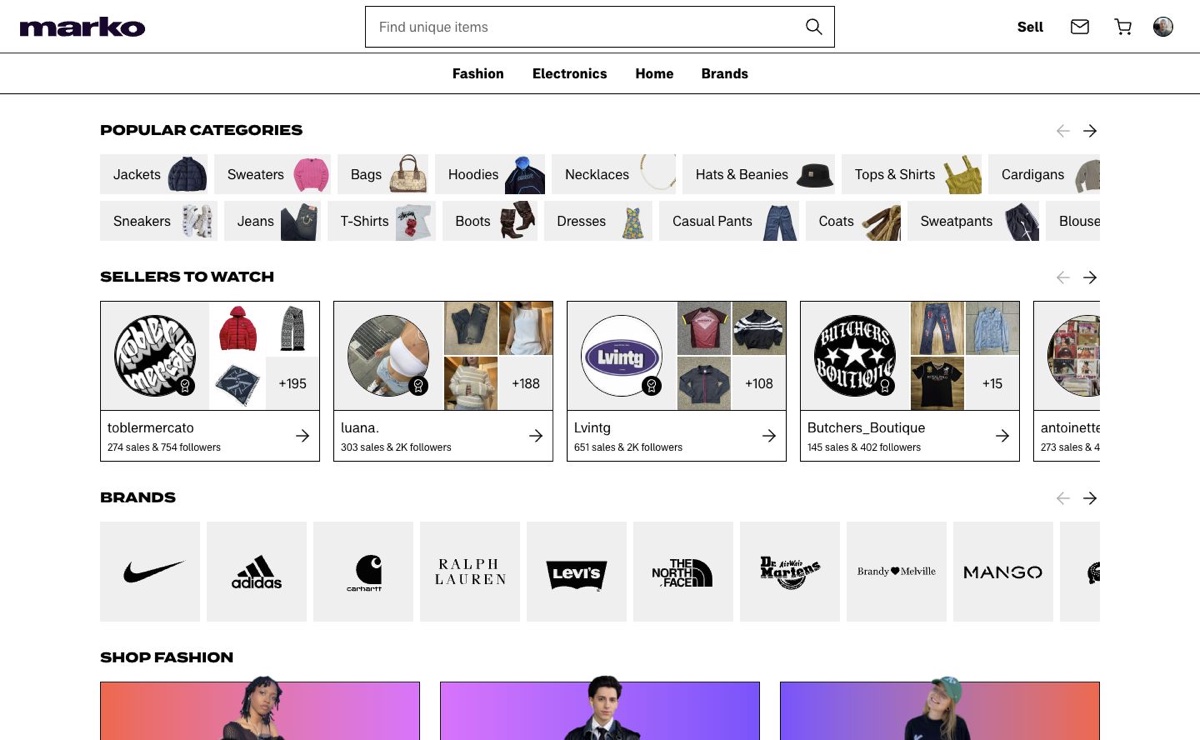
Task: Open toblermercato seller arrow
Action: [302, 436]
